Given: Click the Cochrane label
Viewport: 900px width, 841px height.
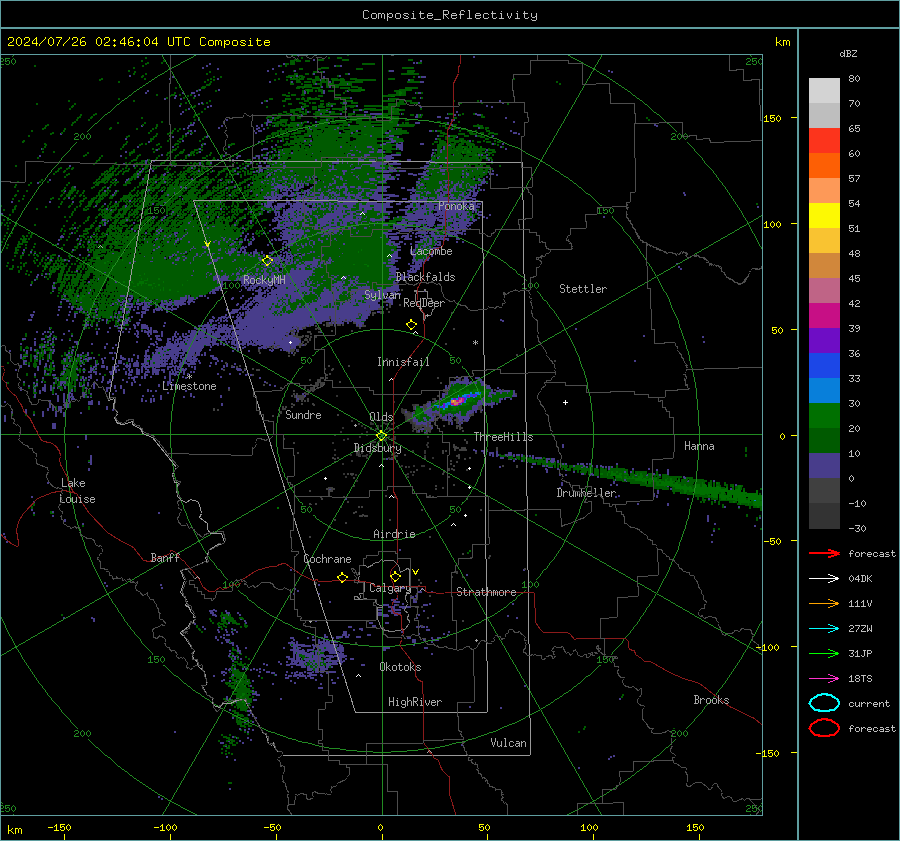Looking at the screenshot, I should coord(327,559).
